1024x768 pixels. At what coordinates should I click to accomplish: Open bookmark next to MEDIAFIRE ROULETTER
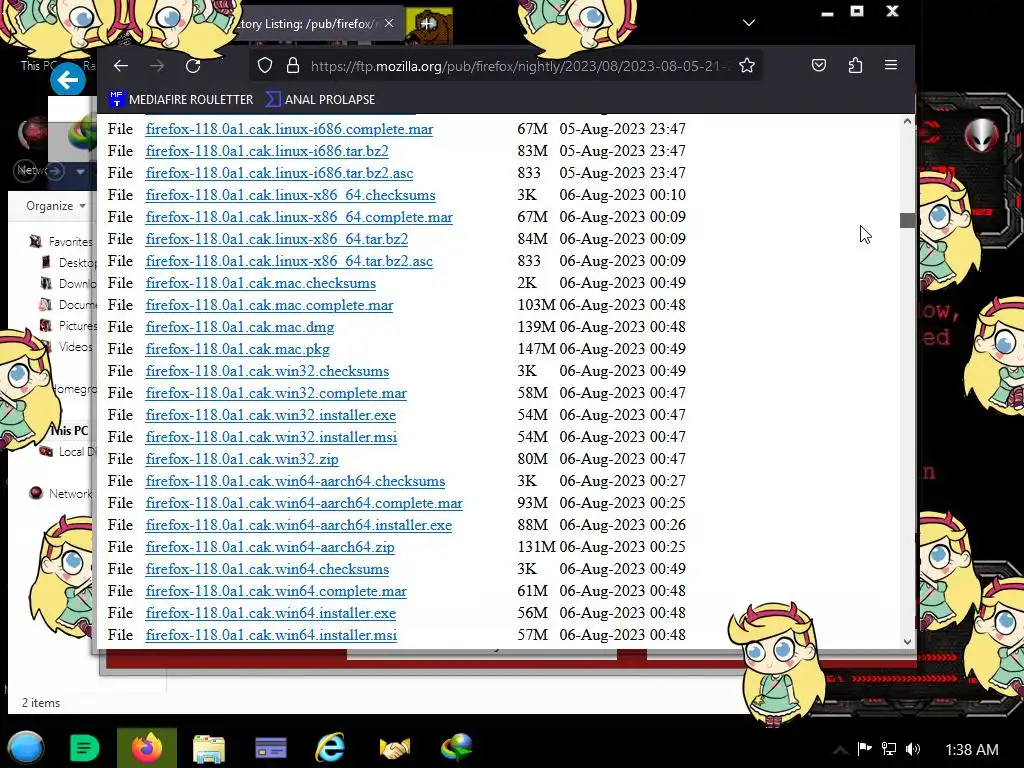click(x=321, y=99)
